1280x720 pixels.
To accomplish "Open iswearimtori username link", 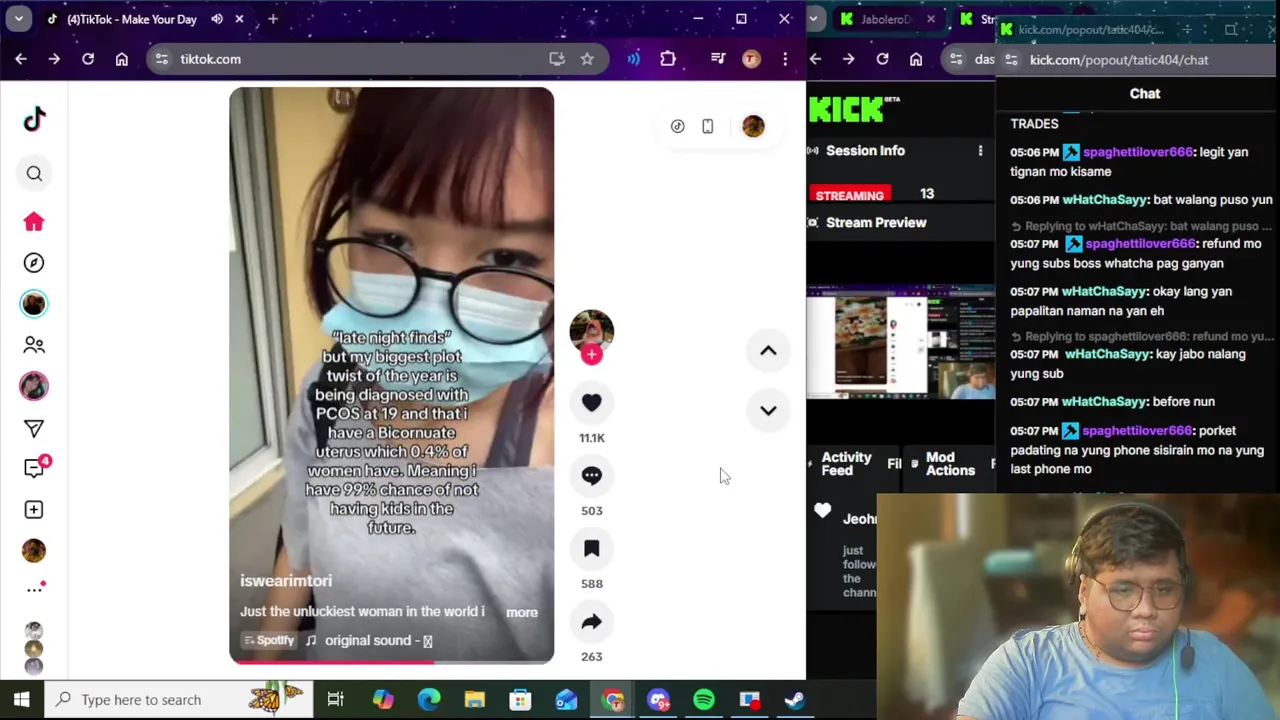I will tap(286, 581).
